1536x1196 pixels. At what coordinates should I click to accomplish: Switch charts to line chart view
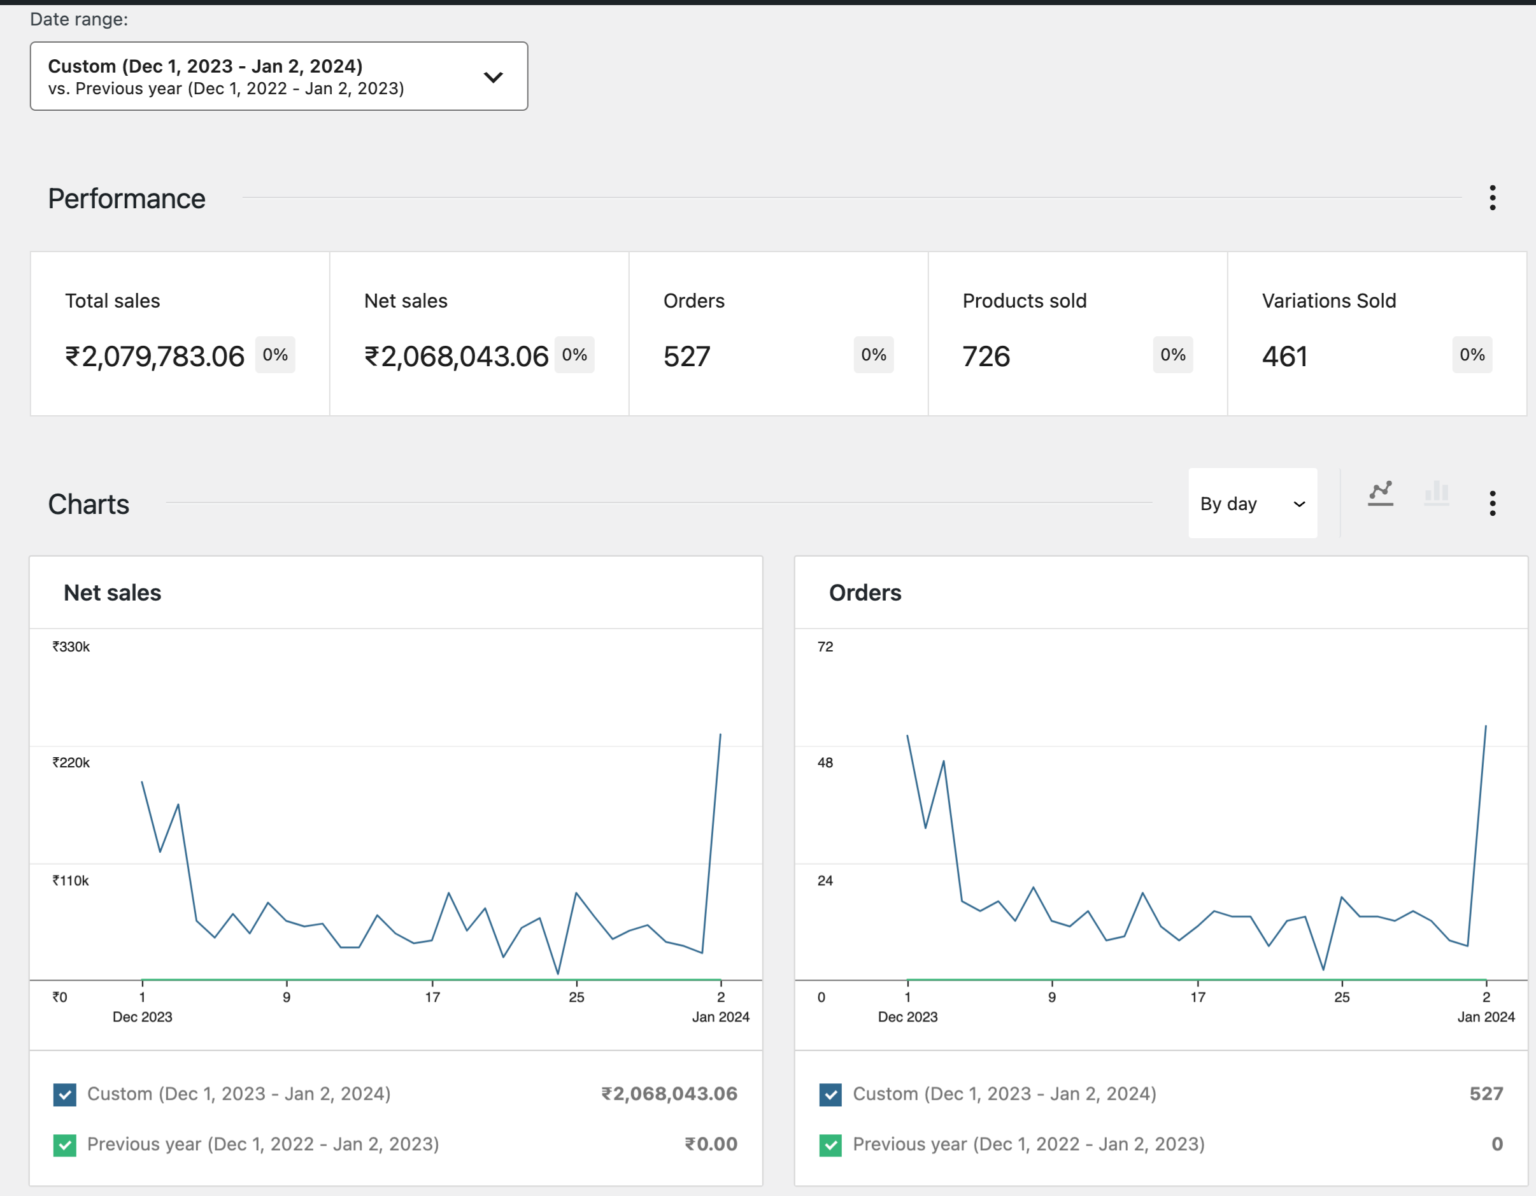[1380, 492]
